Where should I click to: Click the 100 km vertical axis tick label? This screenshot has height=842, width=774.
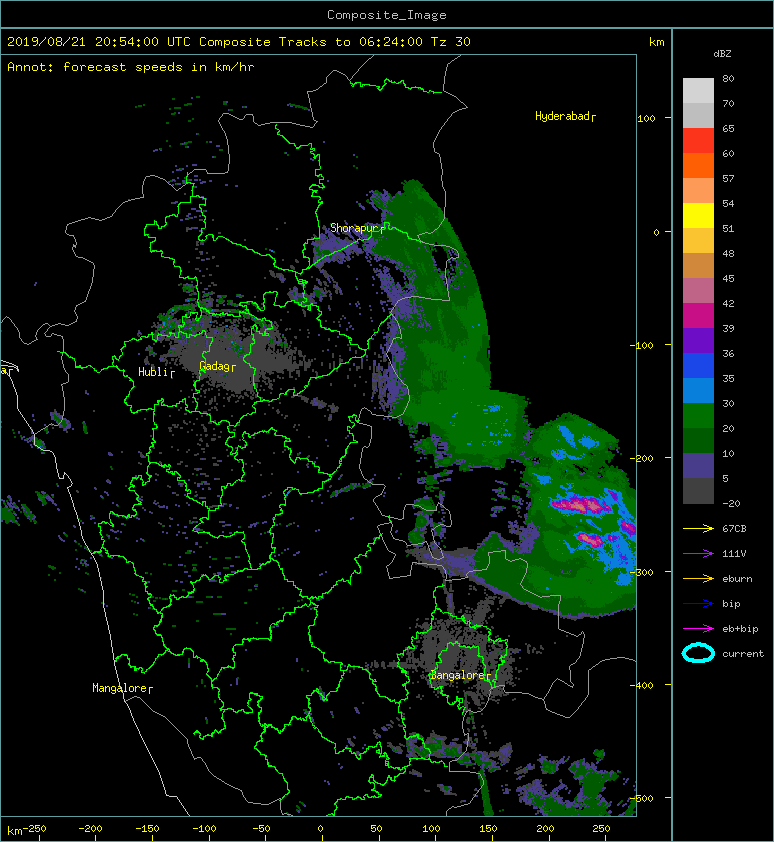tap(646, 119)
